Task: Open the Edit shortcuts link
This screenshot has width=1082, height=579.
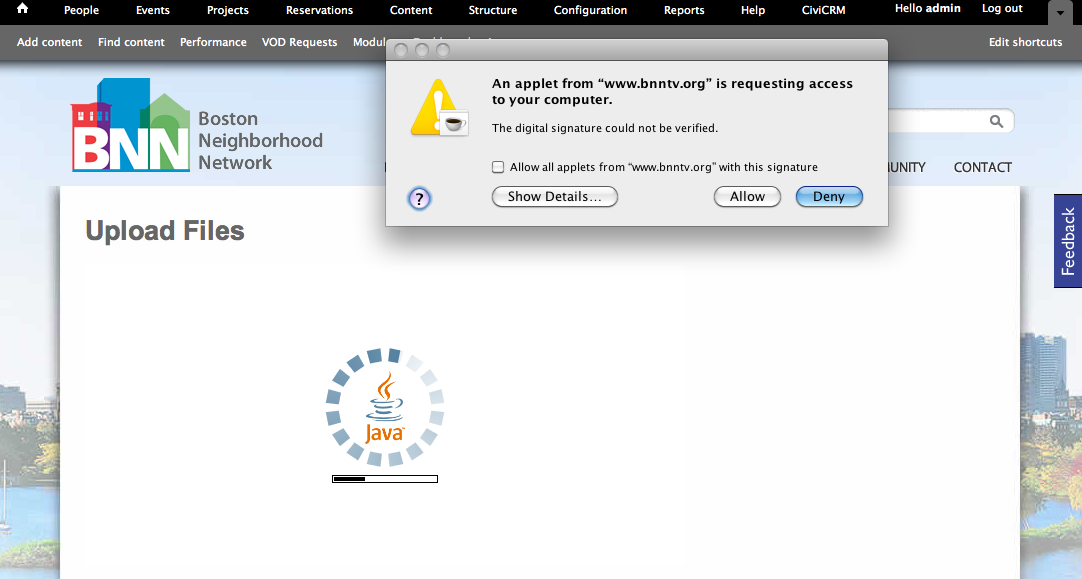Action: [x=1025, y=42]
